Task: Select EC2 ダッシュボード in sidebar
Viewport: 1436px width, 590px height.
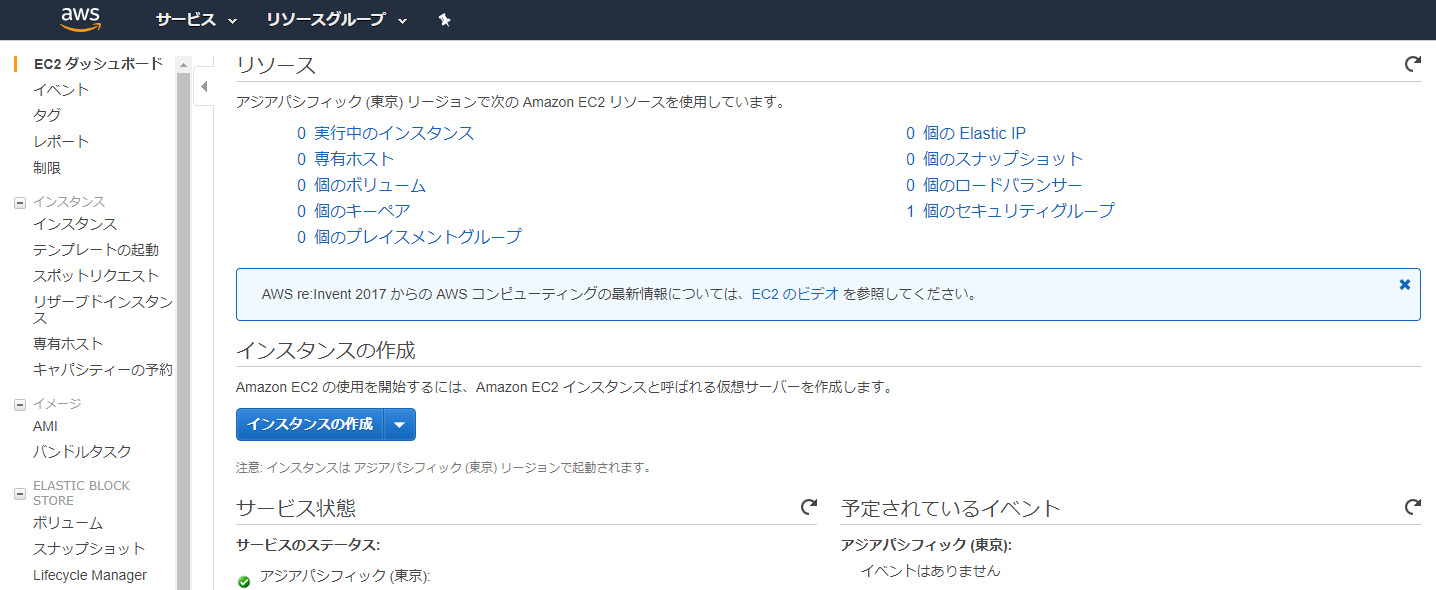Action: [98, 64]
